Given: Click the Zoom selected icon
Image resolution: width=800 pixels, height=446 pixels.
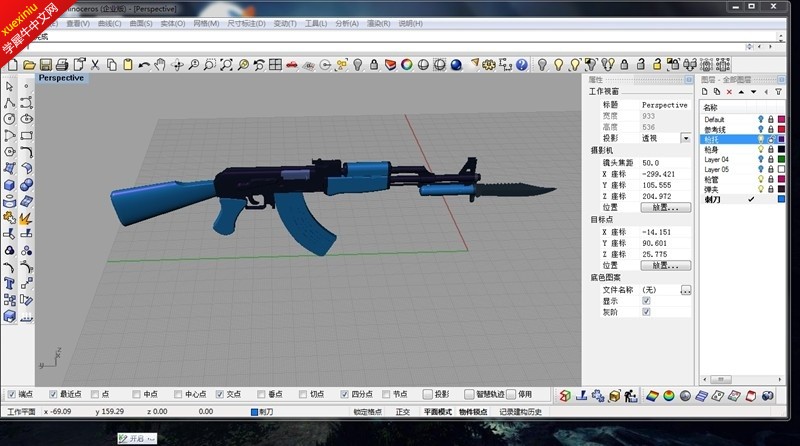Looking at the screenshot, I should 243,65.
